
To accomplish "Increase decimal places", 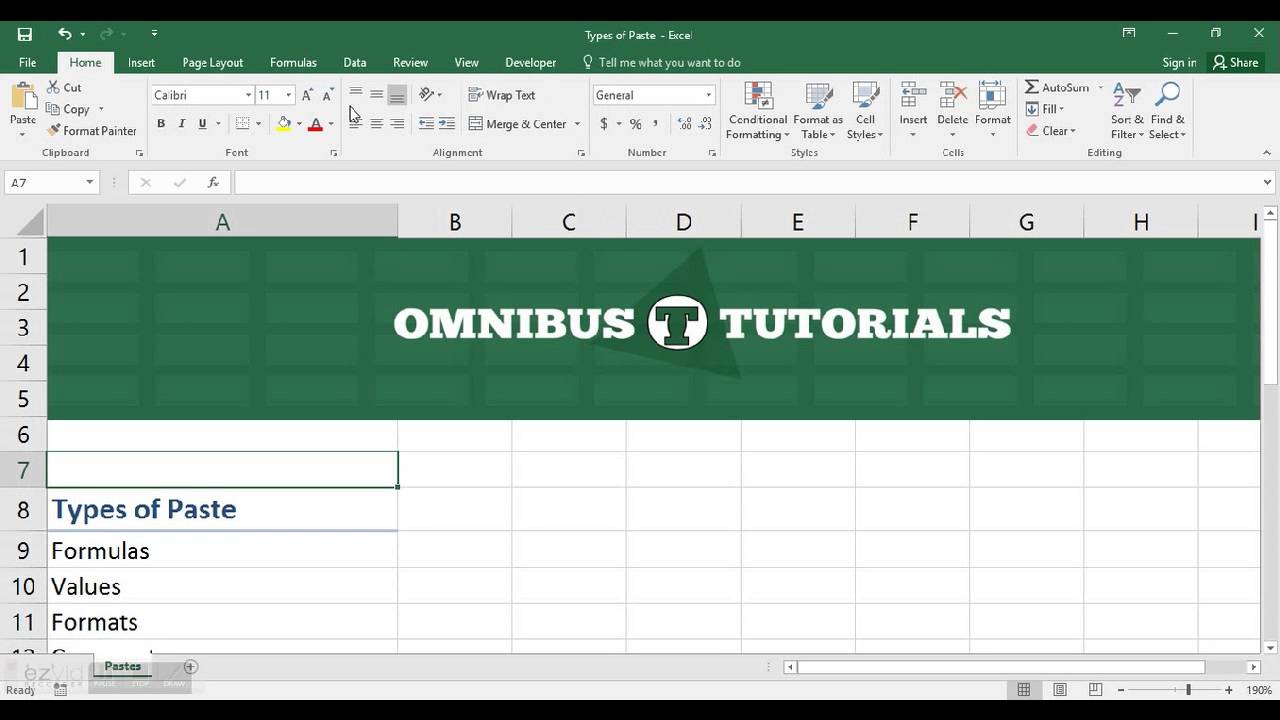I will coord(684,124).
